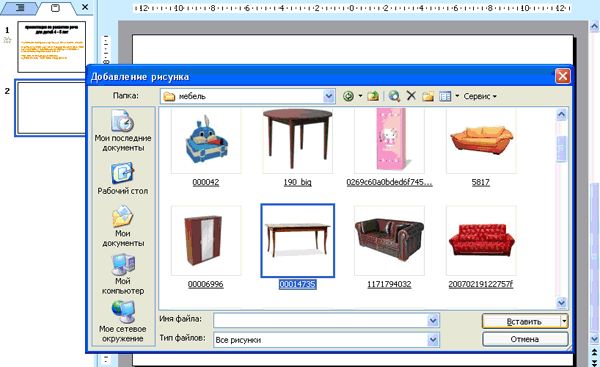Screen dimensions: 600x367
Task: Click the Delete X icon in toolbar
Action: [411, 96]
